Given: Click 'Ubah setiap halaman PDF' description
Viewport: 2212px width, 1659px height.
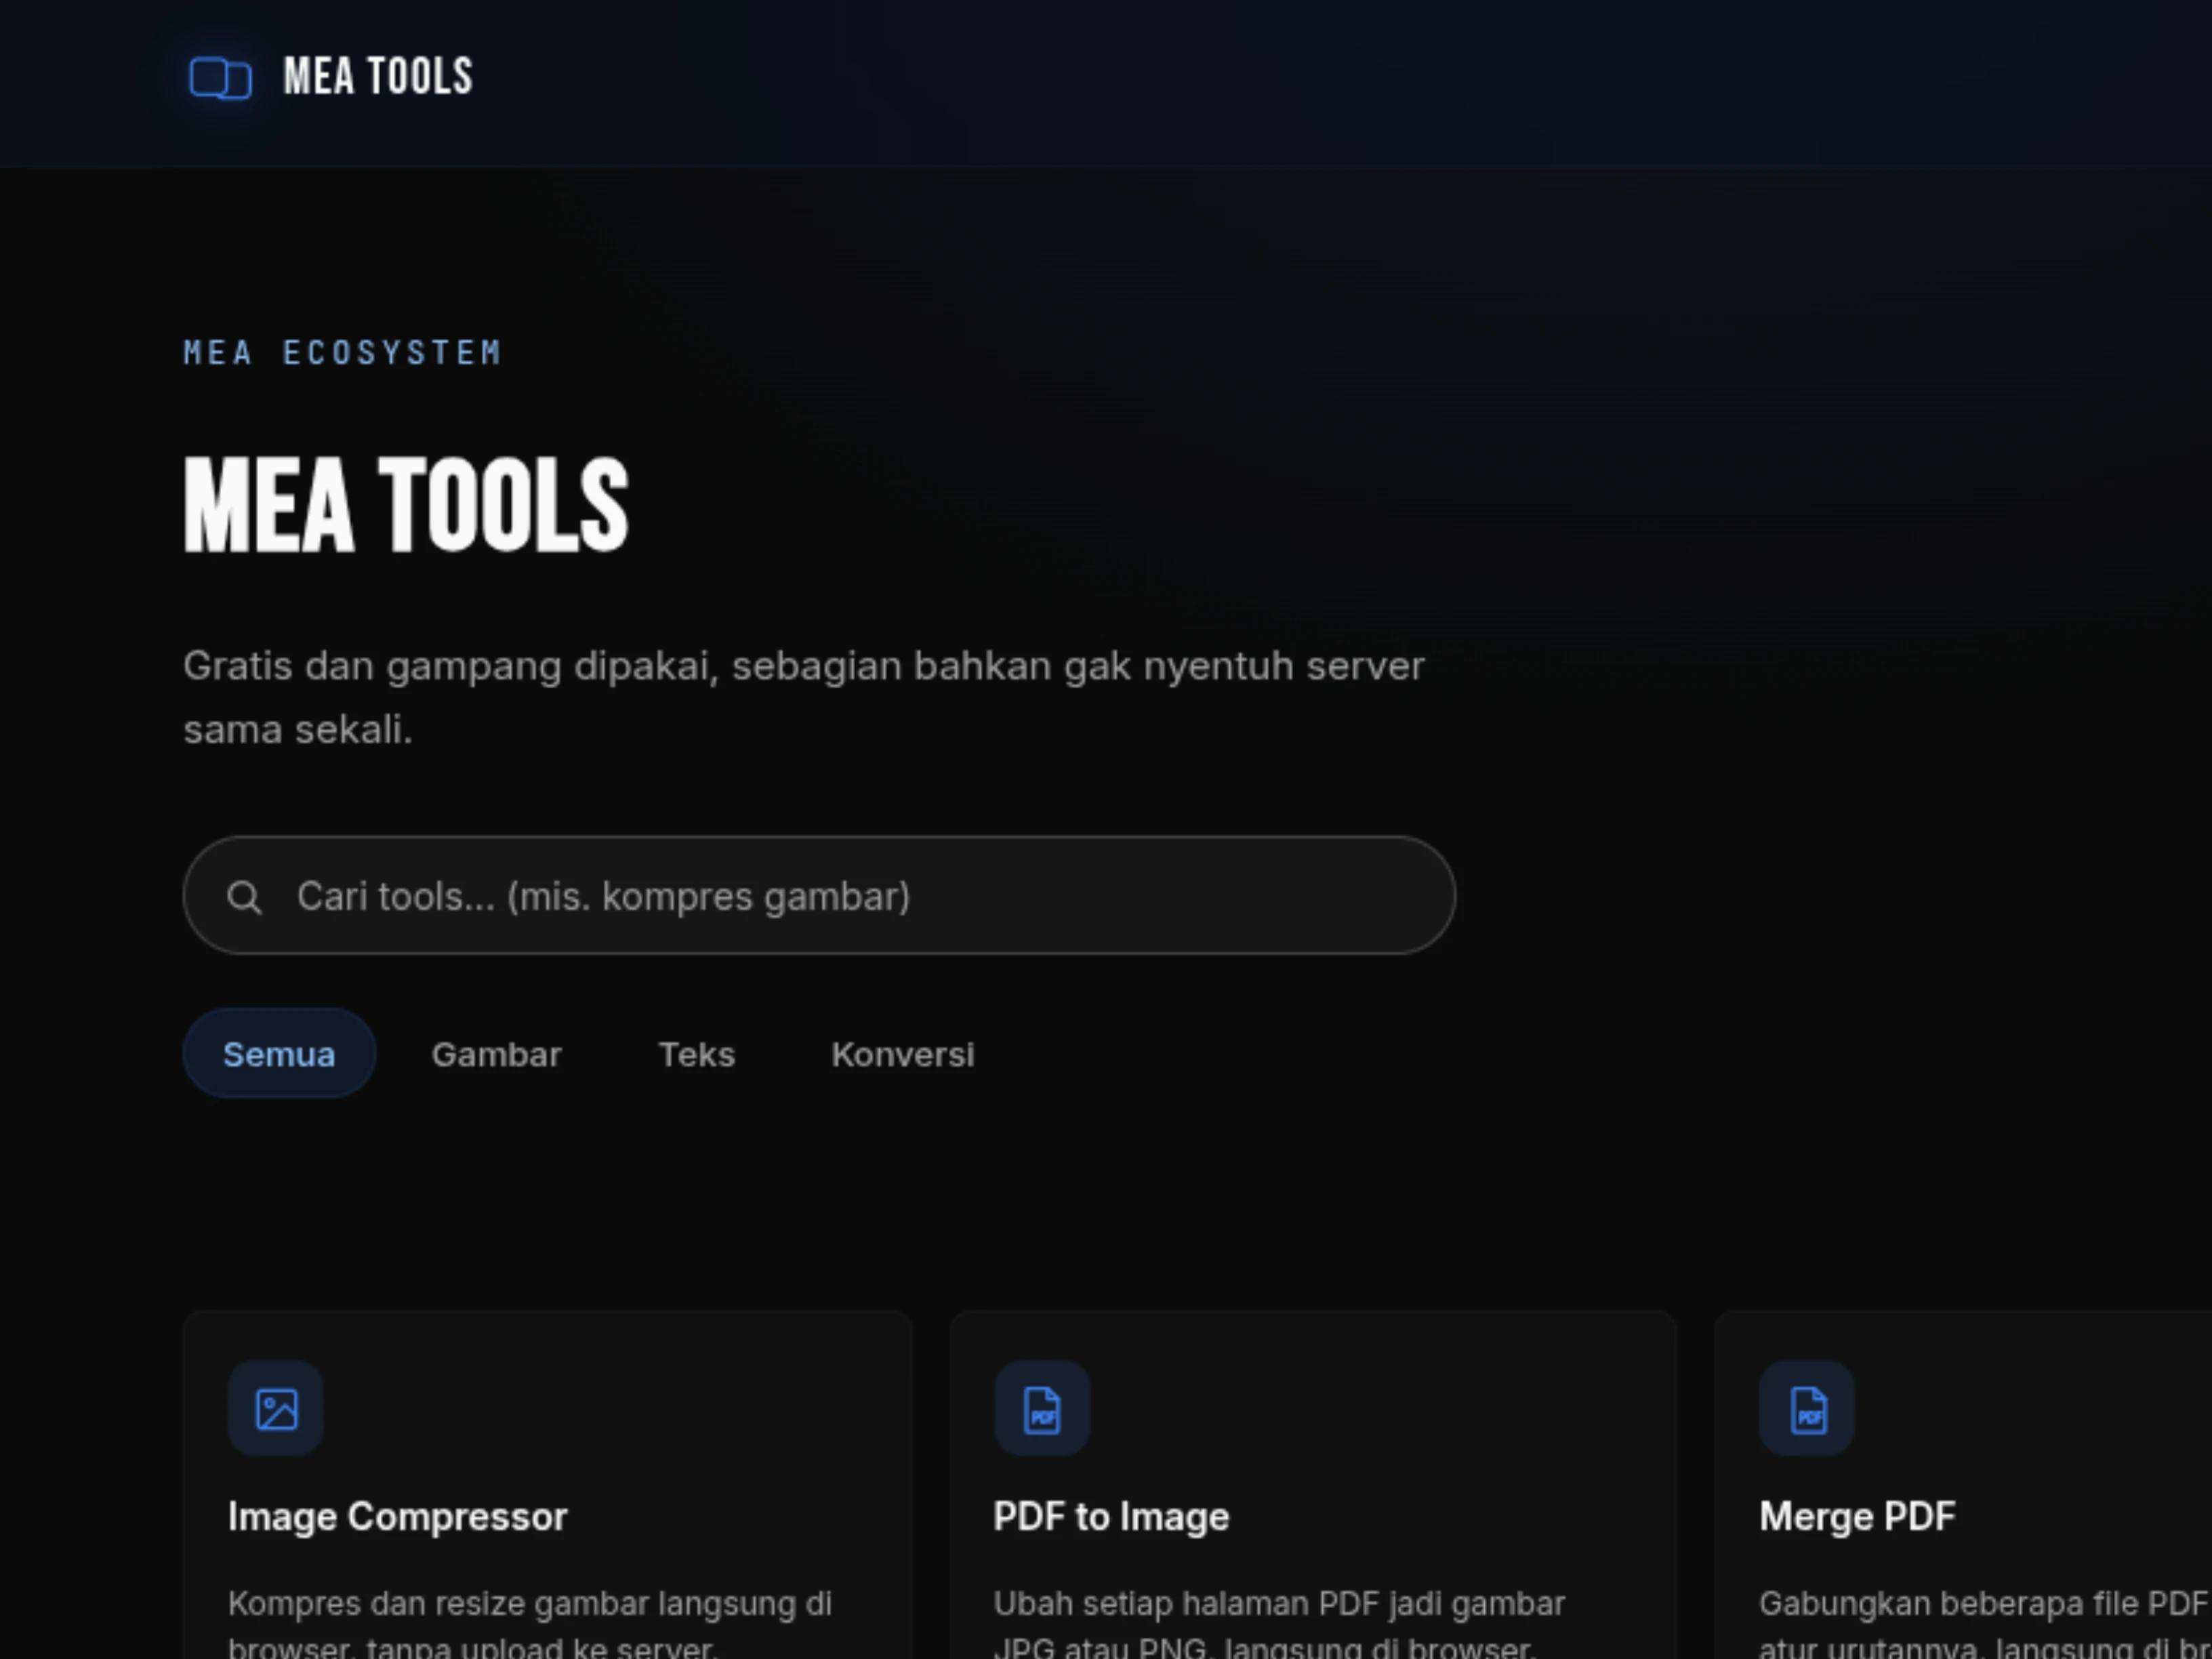Looking at the screenshot, I should (1279, 1625).
